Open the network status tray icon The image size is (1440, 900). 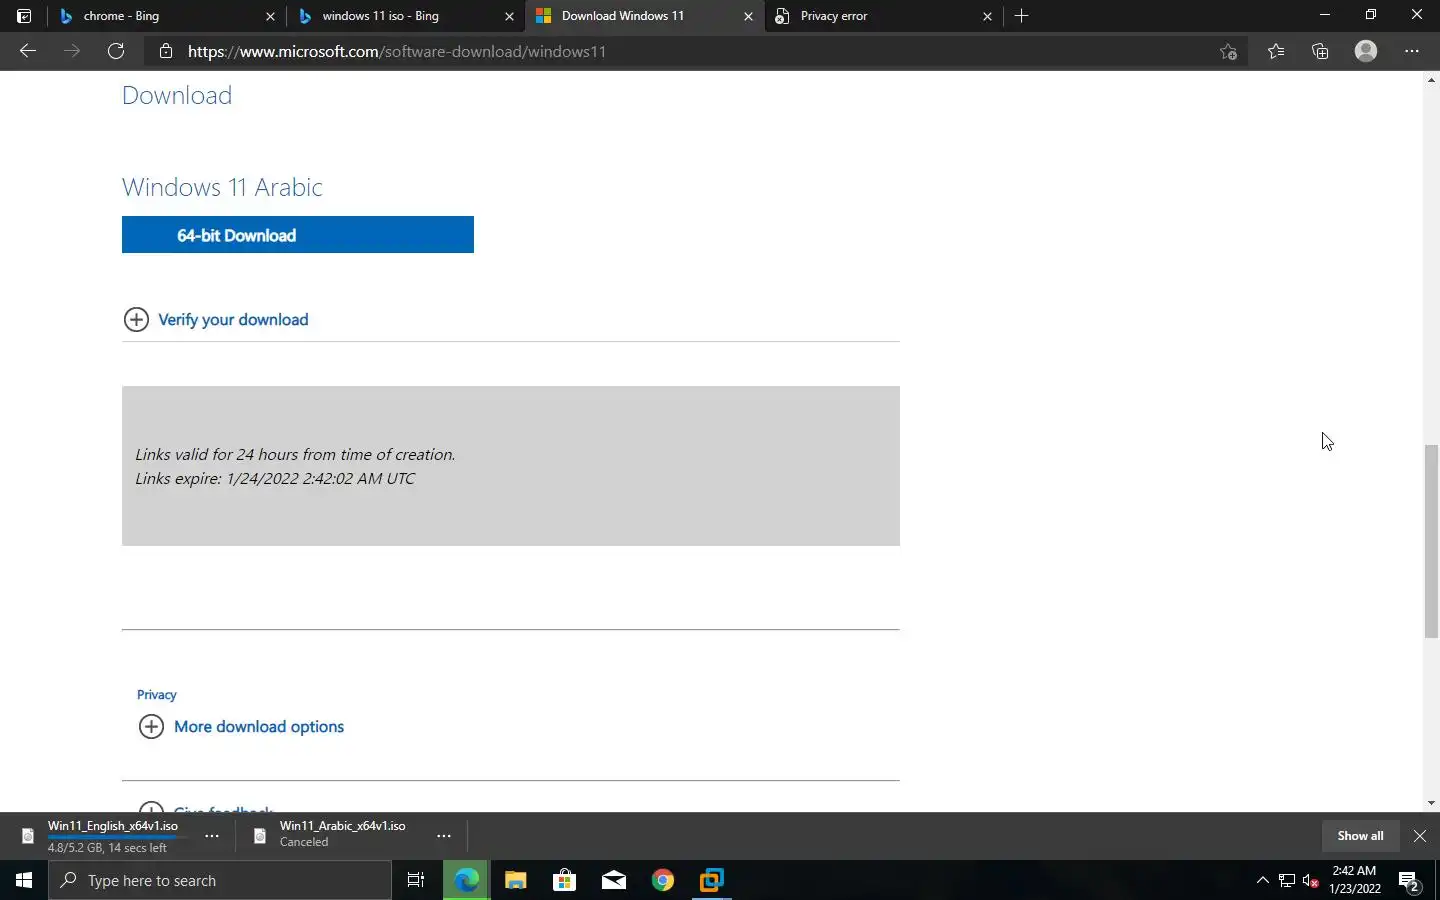(x=1287, y=881)
